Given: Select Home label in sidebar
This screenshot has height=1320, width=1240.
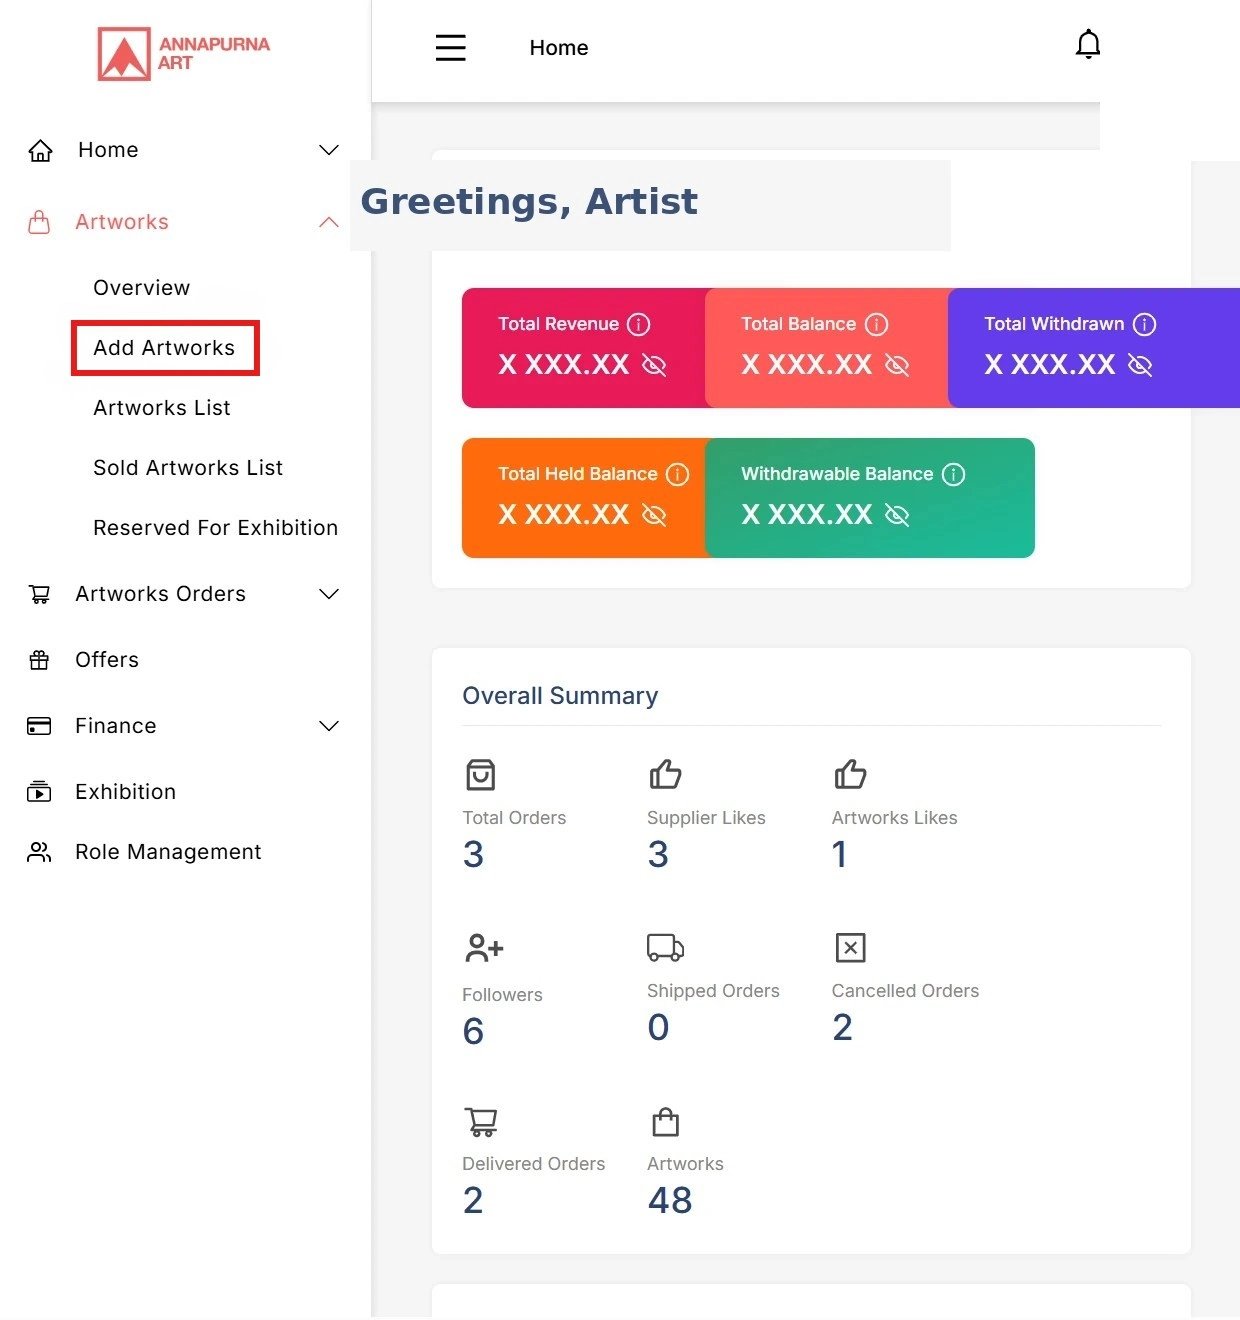Looking at the screenshot, I should coord(108,150).
